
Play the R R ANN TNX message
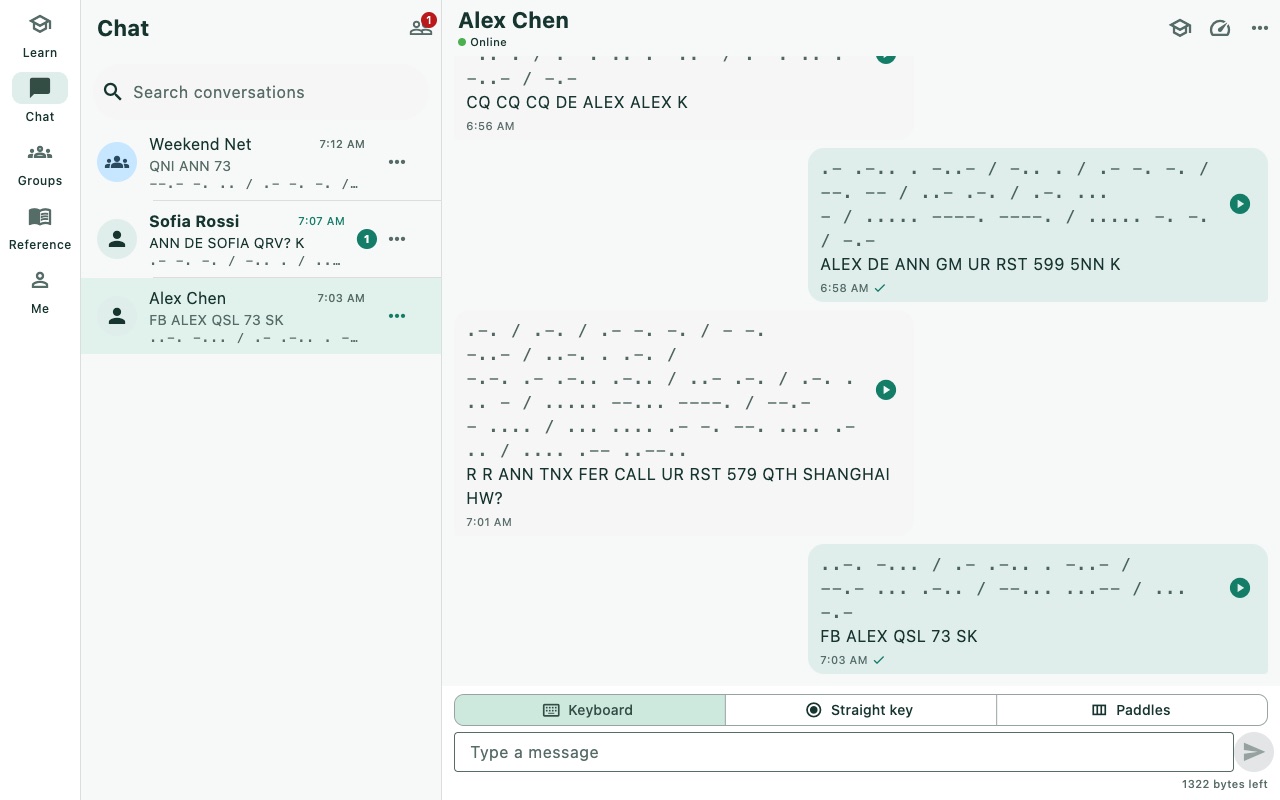point(886,390)
